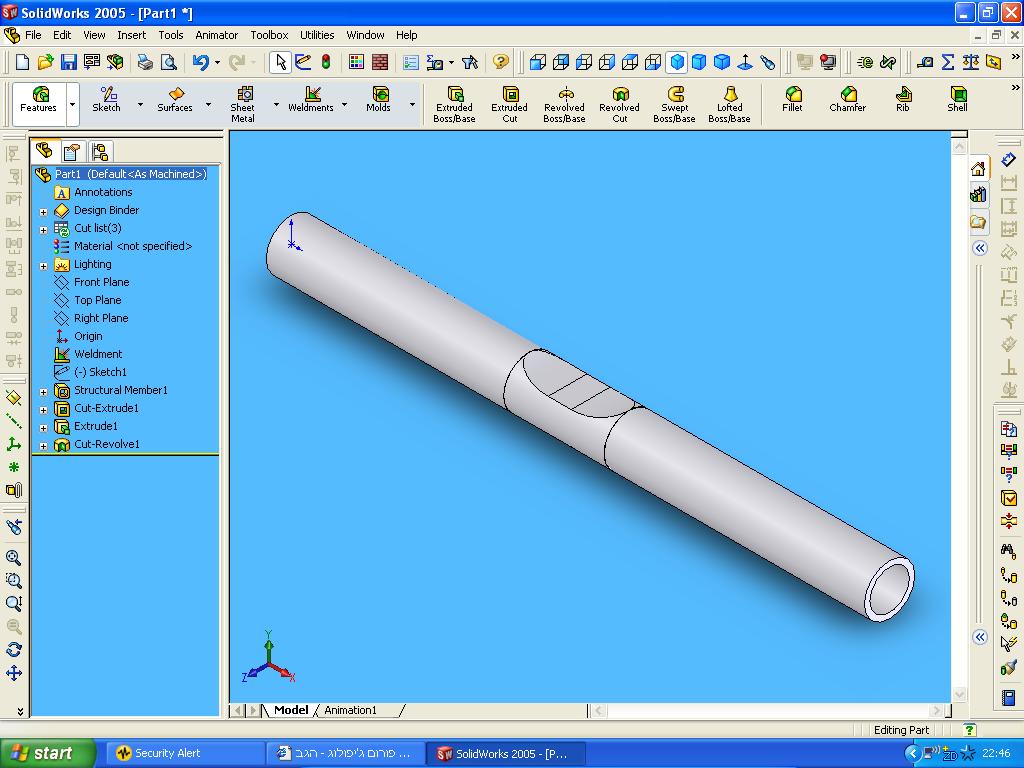
Task: Toggle the Sheet Metal toolbar group
Action: click(243, 104)
